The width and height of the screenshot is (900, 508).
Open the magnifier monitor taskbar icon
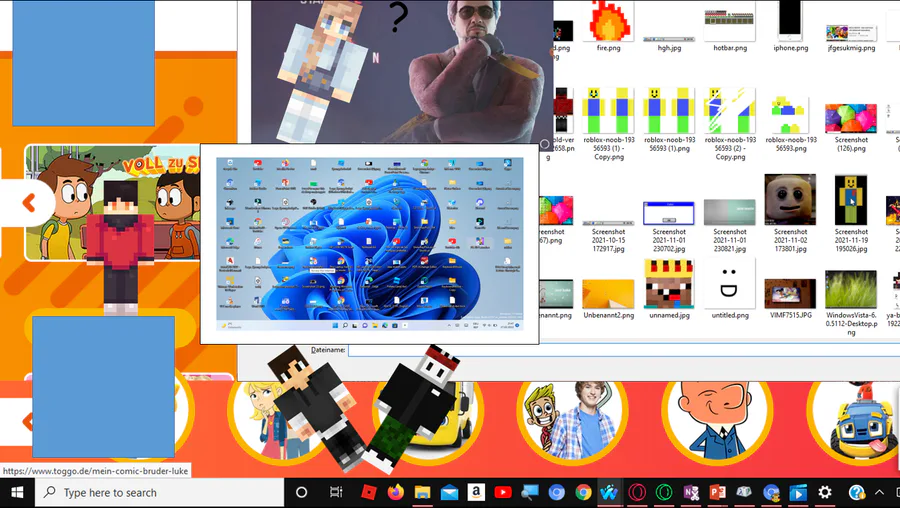point(530,493)
